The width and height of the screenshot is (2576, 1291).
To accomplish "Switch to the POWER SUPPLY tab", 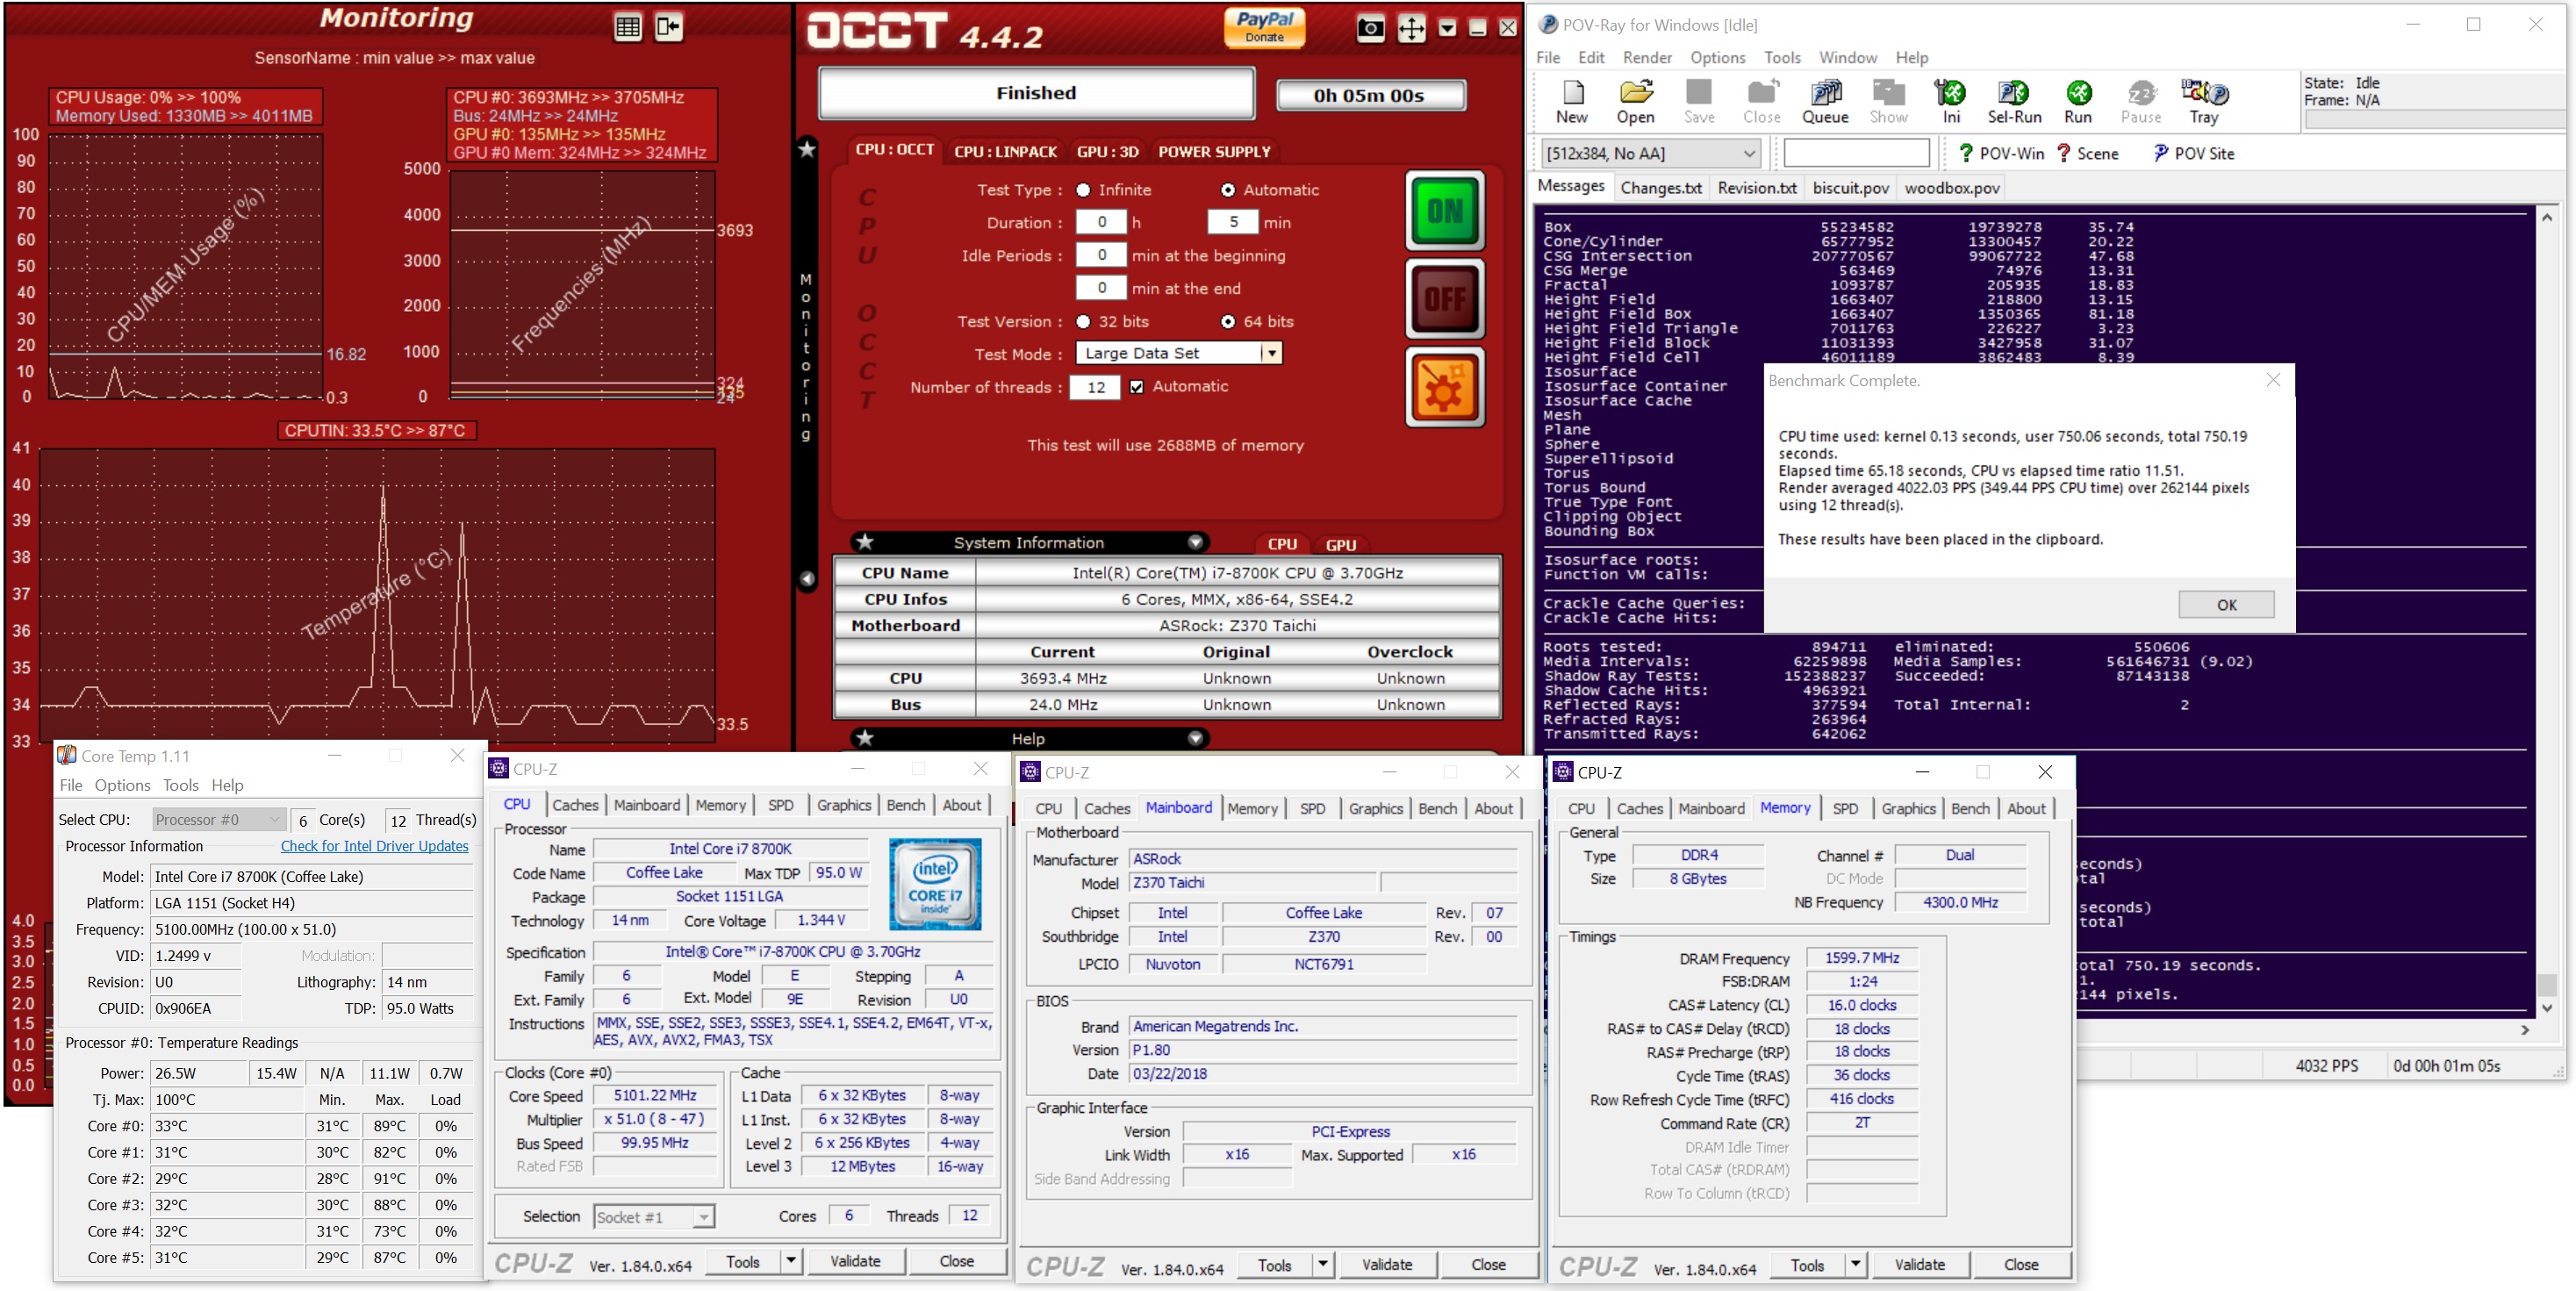I will click(1214, 152).
